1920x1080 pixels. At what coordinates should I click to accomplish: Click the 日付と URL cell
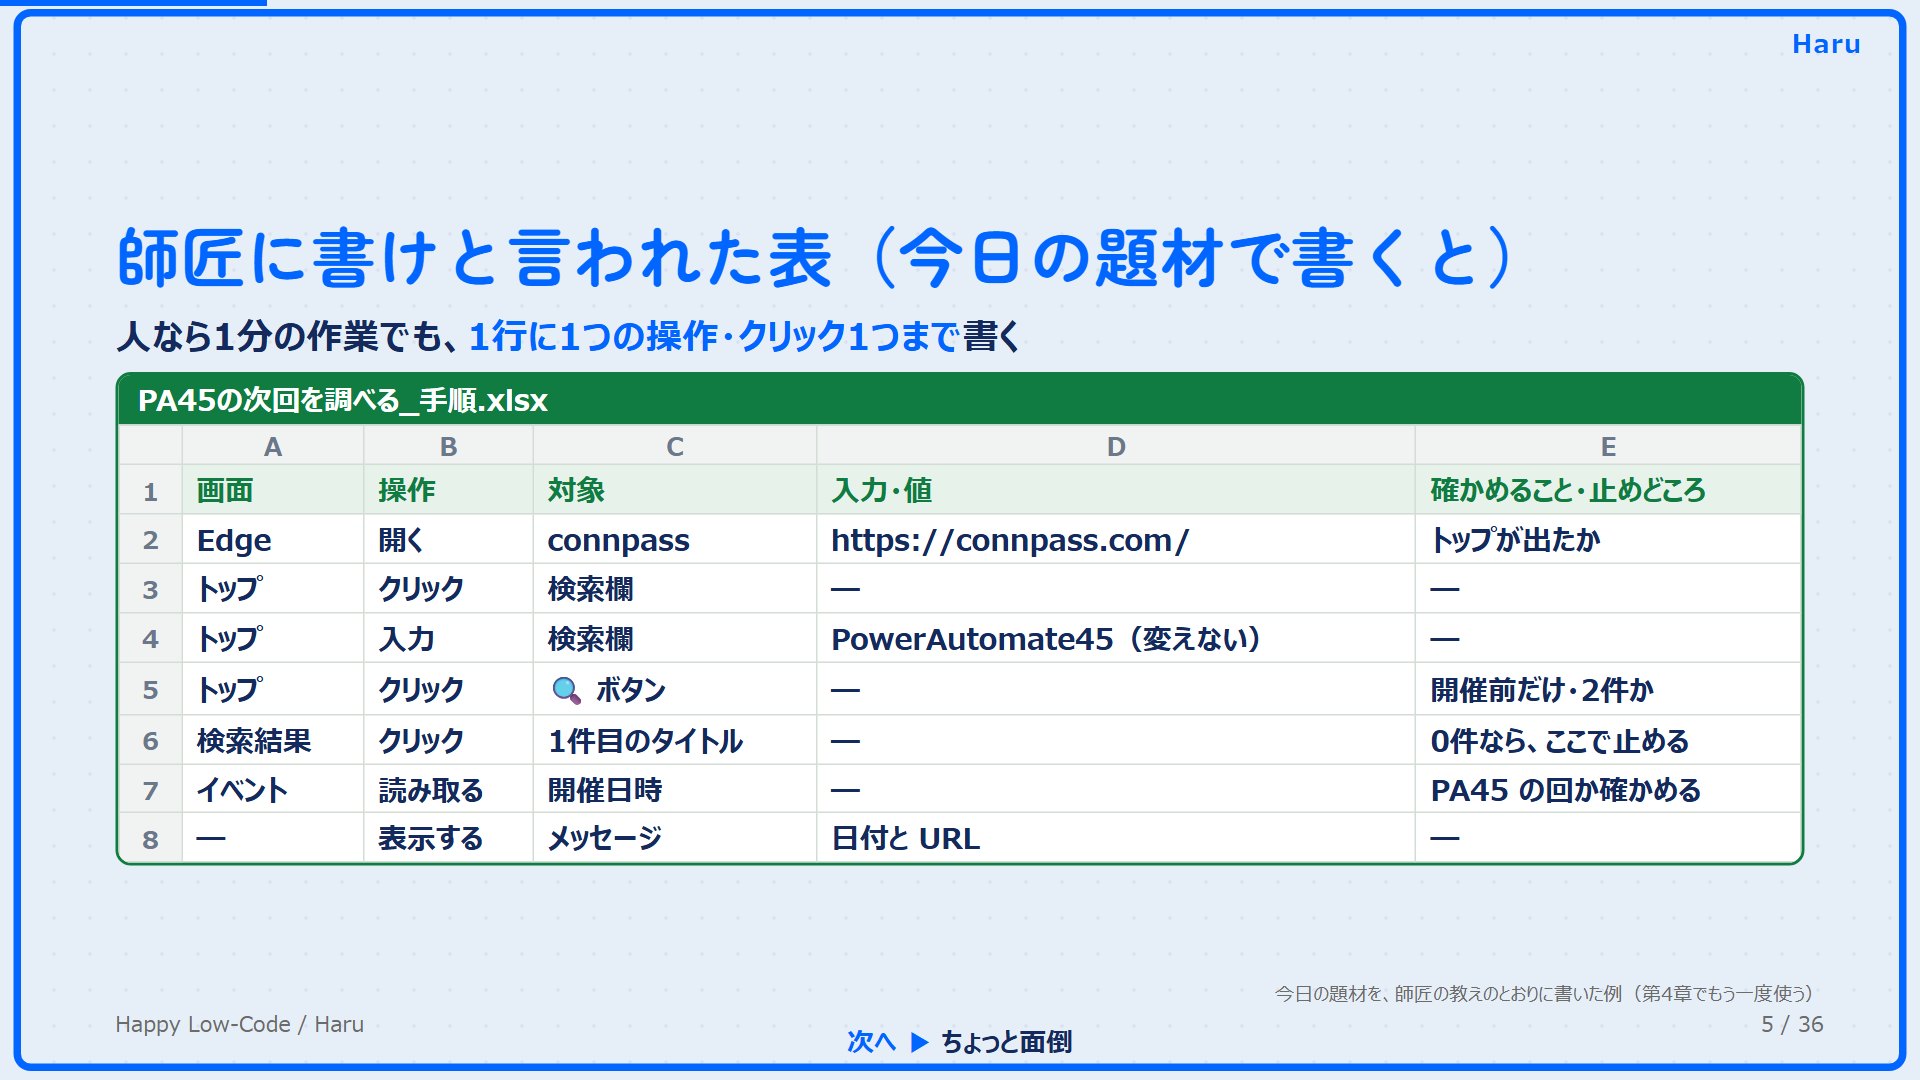point(1115,839)
